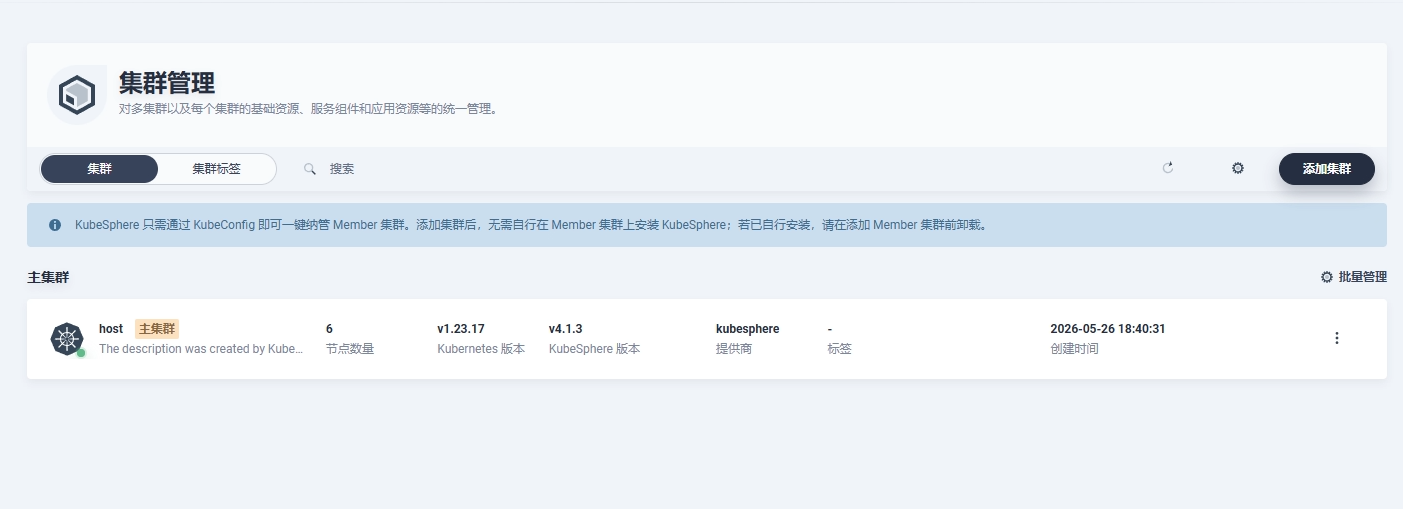This screenshot has height=509, width=1403.
Task: Click the creation time 2026-05-26 18:40:31
Action: coord(1108,329)
